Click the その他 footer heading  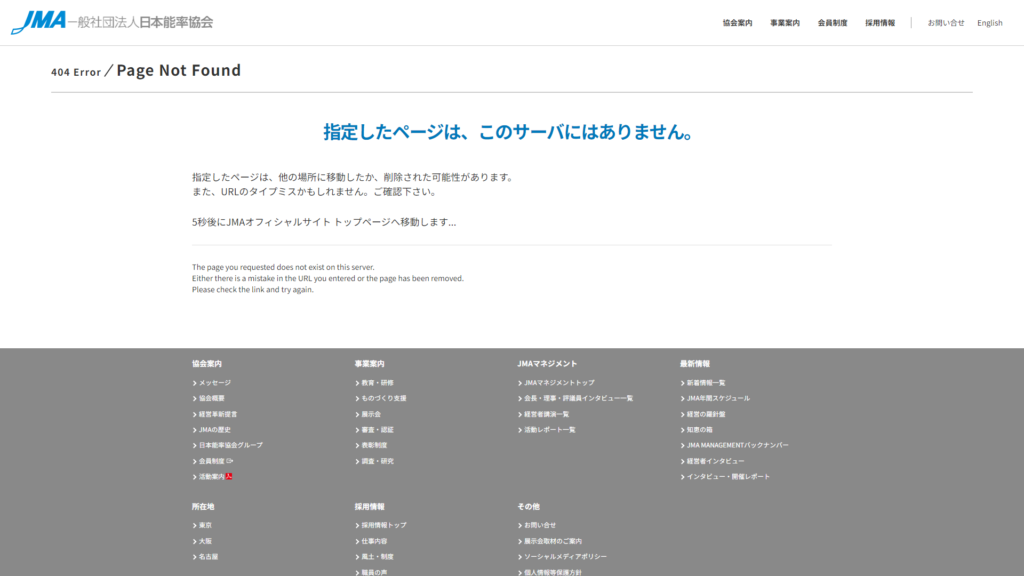(528, 507)
